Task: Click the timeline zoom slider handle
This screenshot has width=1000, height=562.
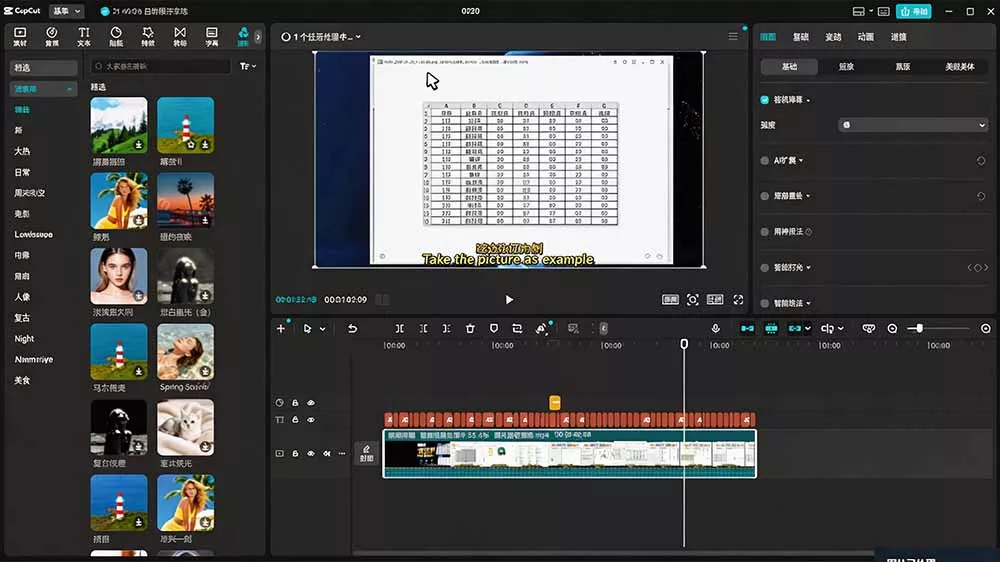Action: [x=919, y=329]
